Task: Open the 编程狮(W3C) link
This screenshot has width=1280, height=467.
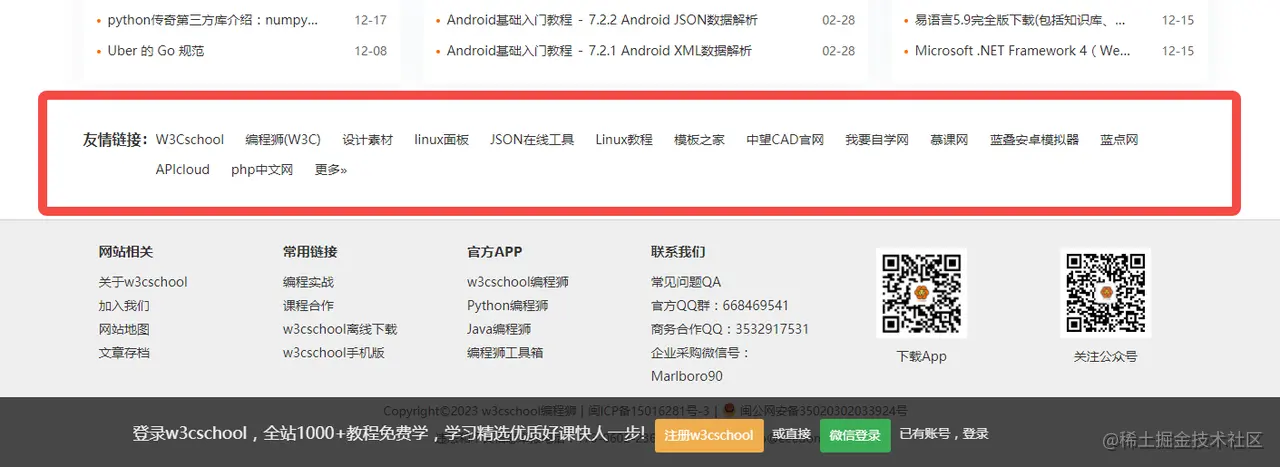Action: coord(283,140)
